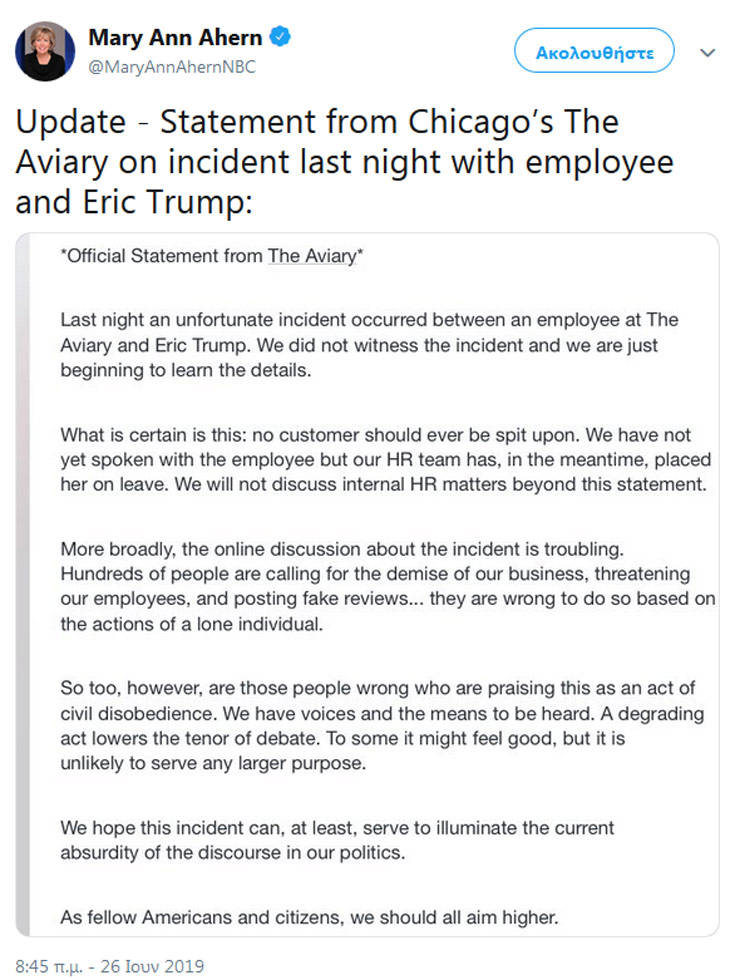Screen dimensions: 735x980
Task: Click "*Official Statement from" heading text
Action: [x=163, y=256]
